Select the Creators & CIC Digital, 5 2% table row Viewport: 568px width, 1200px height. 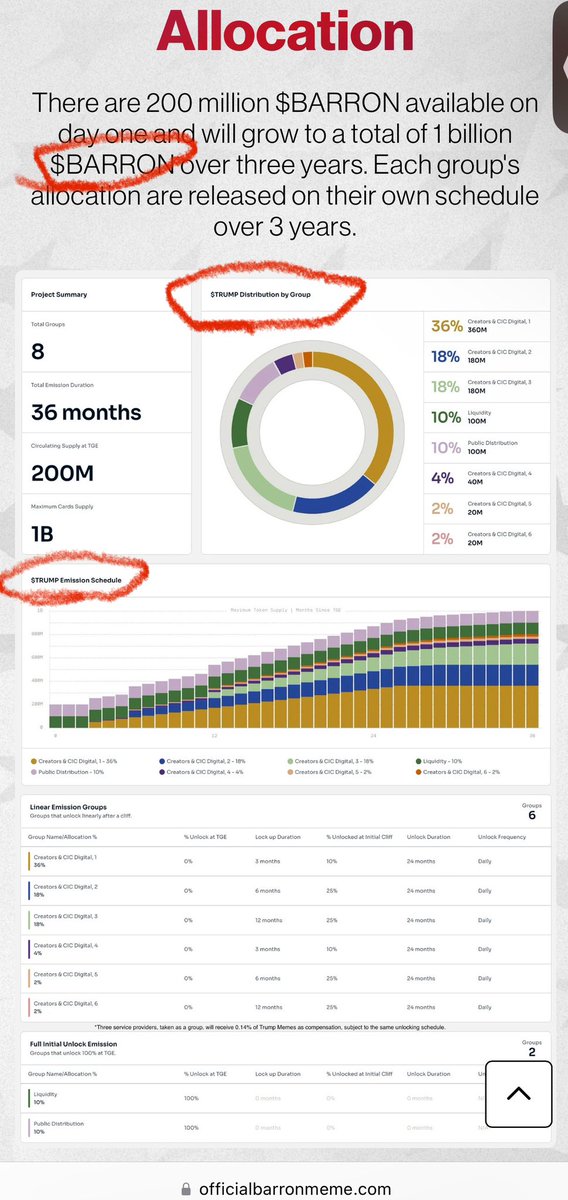(284, 978)
